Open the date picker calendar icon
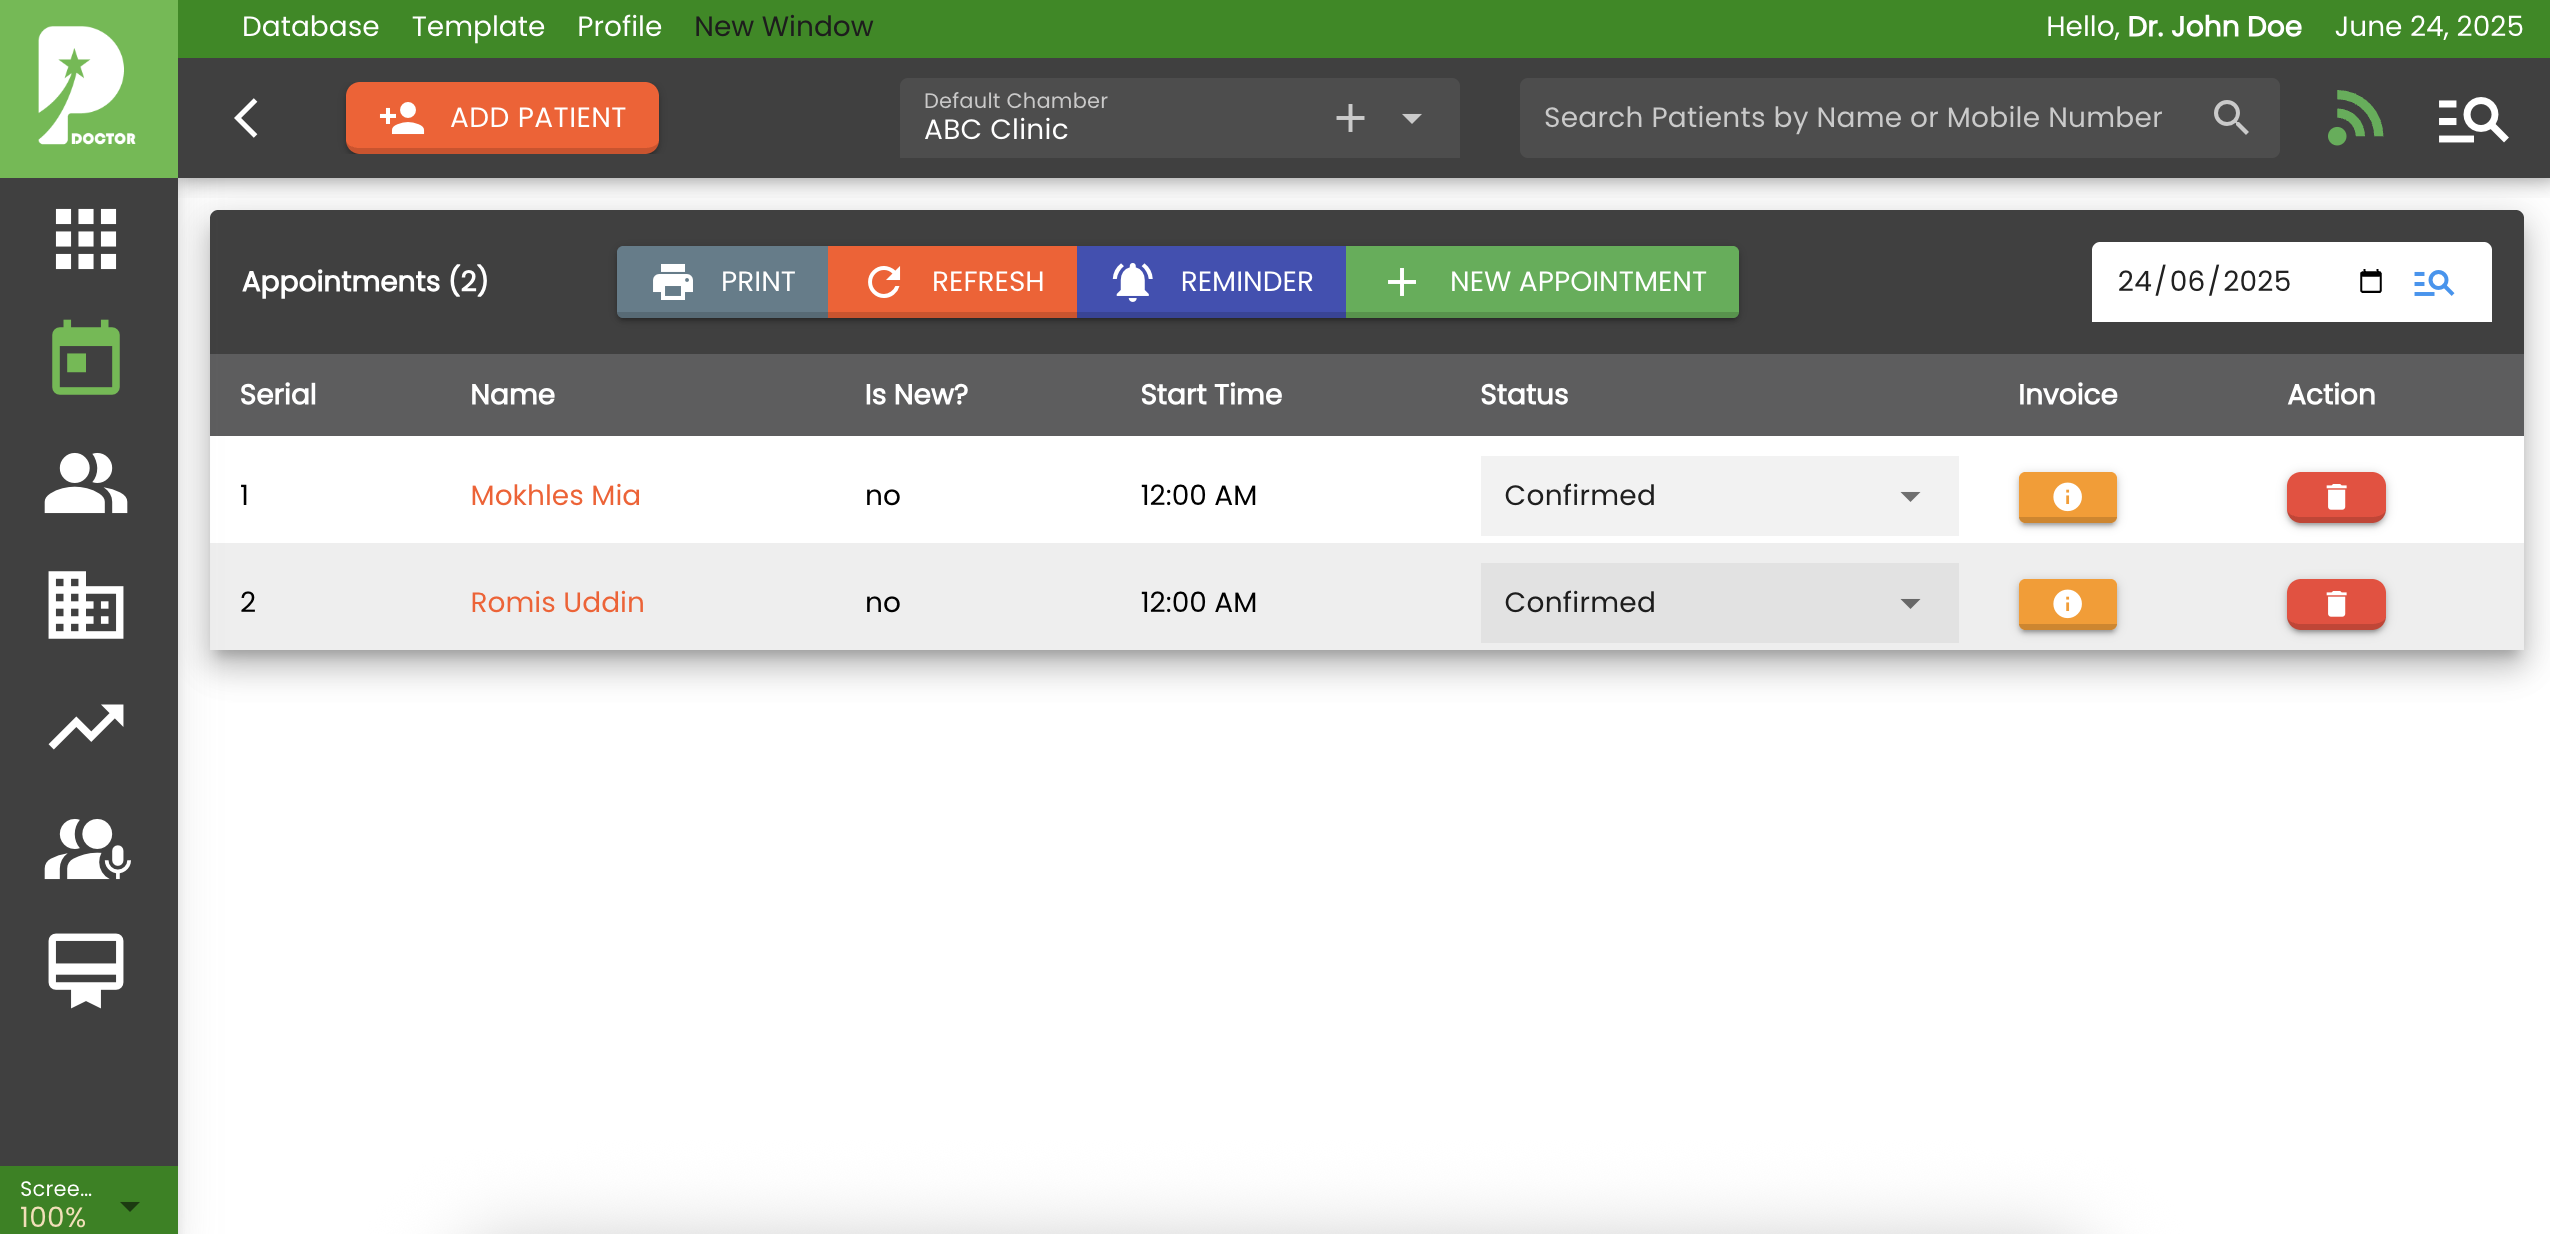The height and width of the screenshot is (1234, 2550). click(x=2370, y=281)
